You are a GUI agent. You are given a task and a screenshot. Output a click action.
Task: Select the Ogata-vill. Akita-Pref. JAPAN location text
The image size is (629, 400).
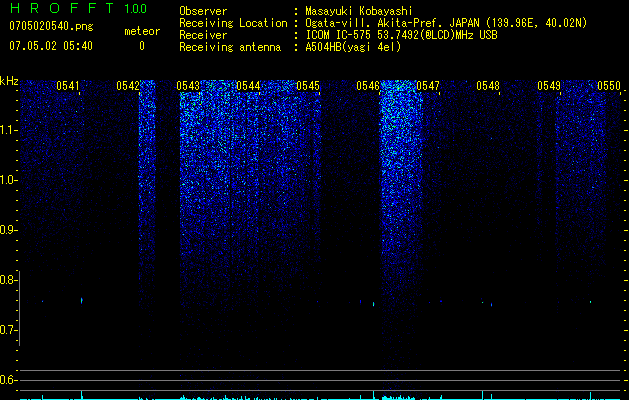click(x=446, y=23)
